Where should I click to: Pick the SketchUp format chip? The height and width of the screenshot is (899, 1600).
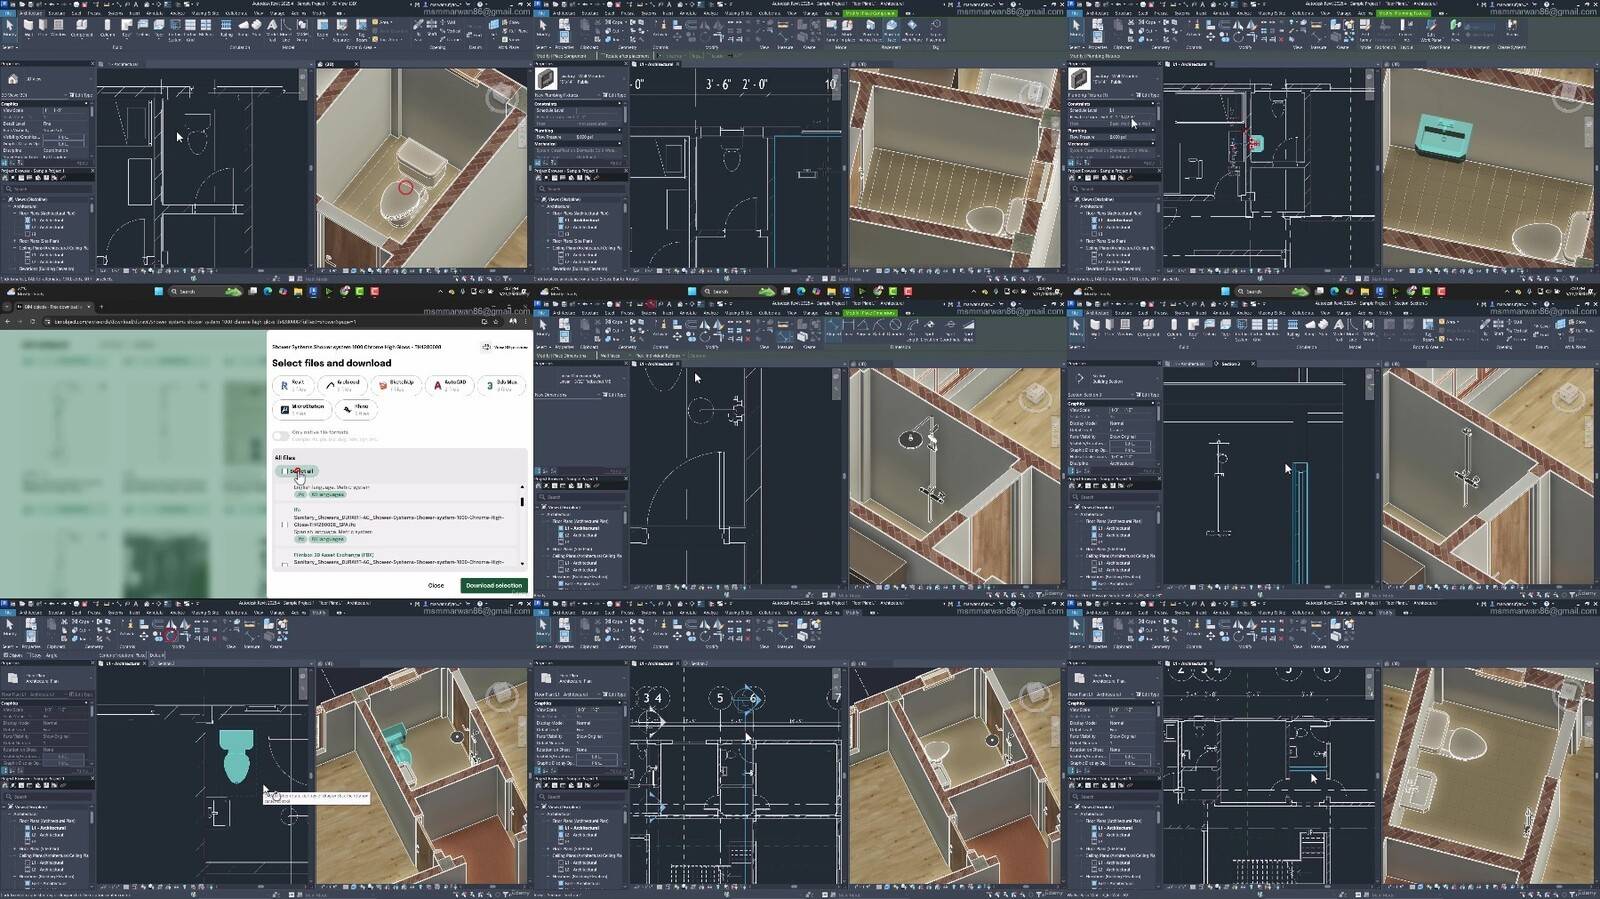tap(396, 385)
